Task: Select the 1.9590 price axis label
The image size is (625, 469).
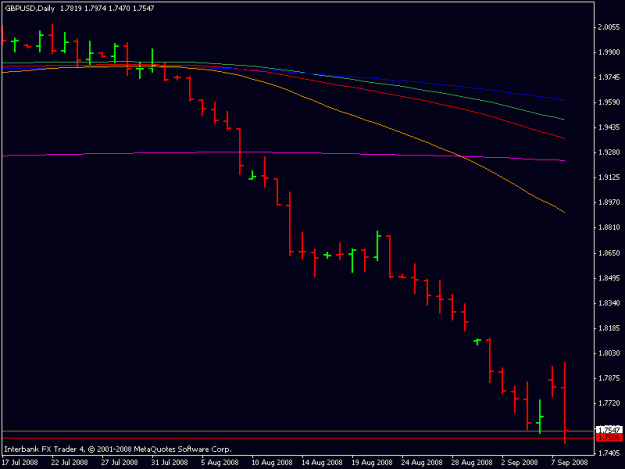Action: [x=609, y=102]
